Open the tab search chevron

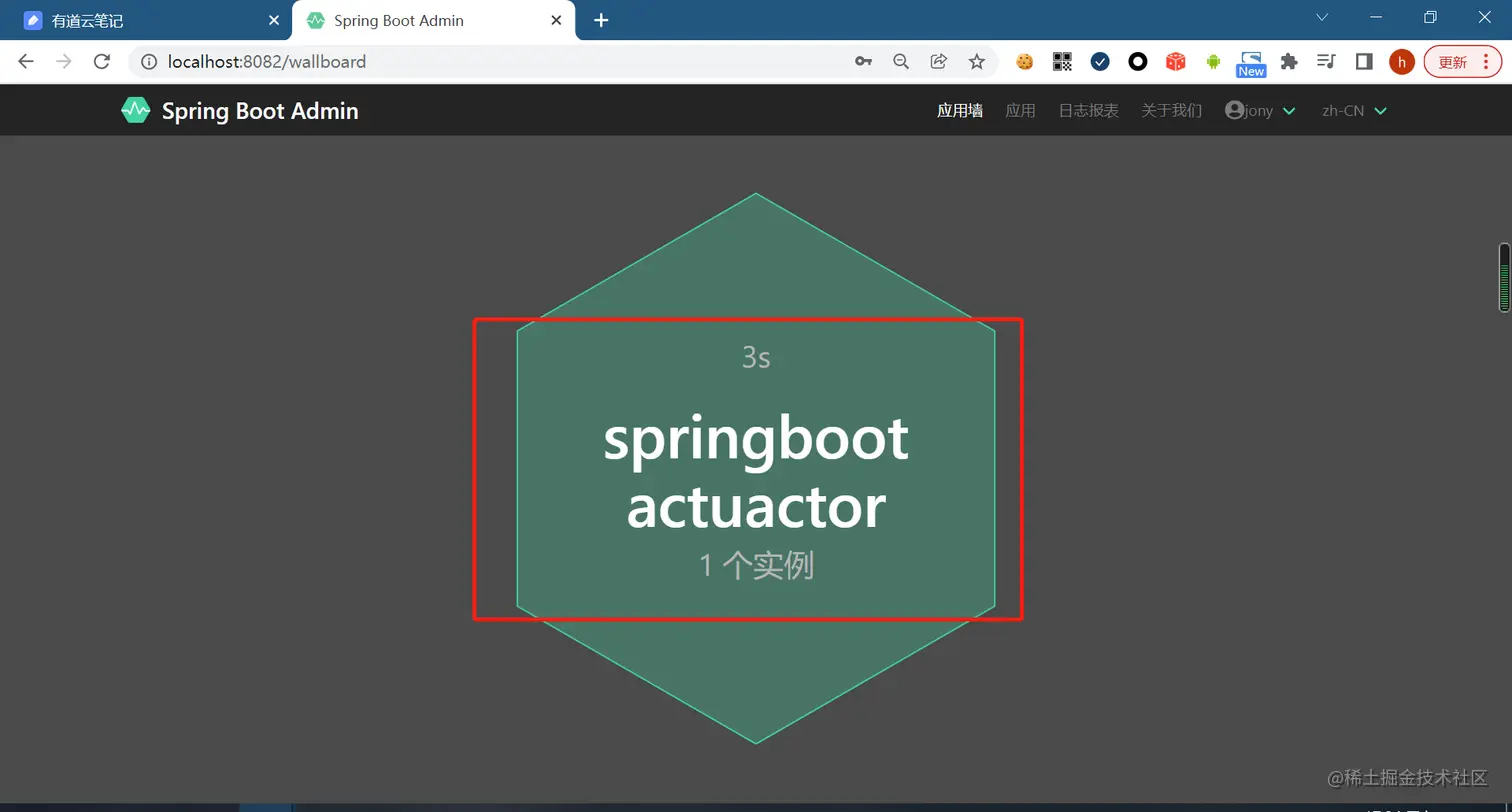point(1322,17)
